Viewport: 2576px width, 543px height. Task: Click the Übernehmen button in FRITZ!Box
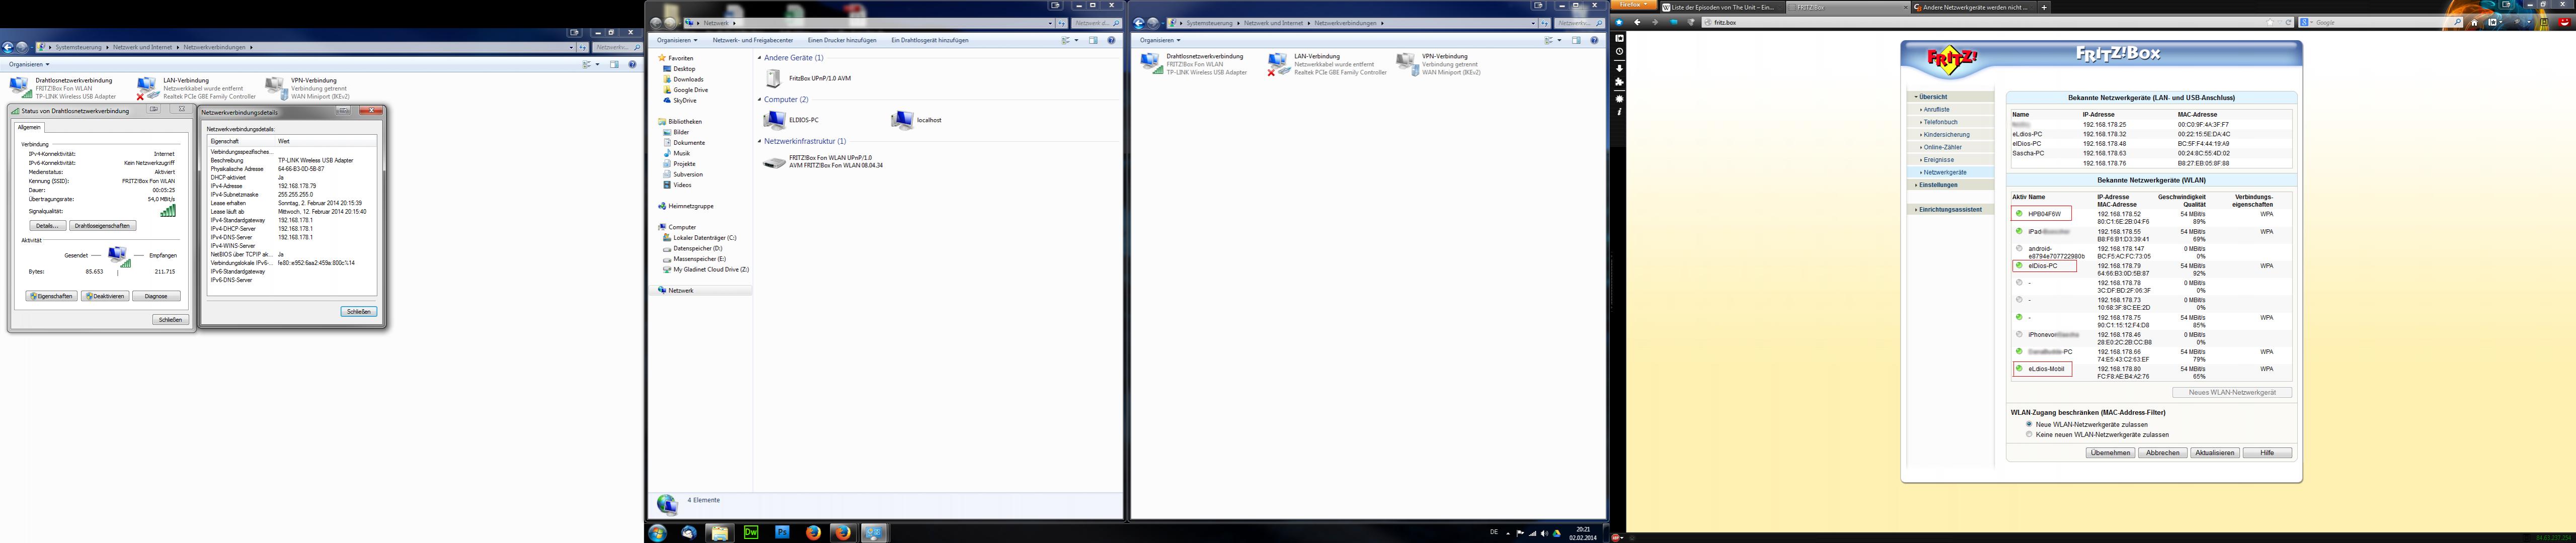click(2110, 453)
